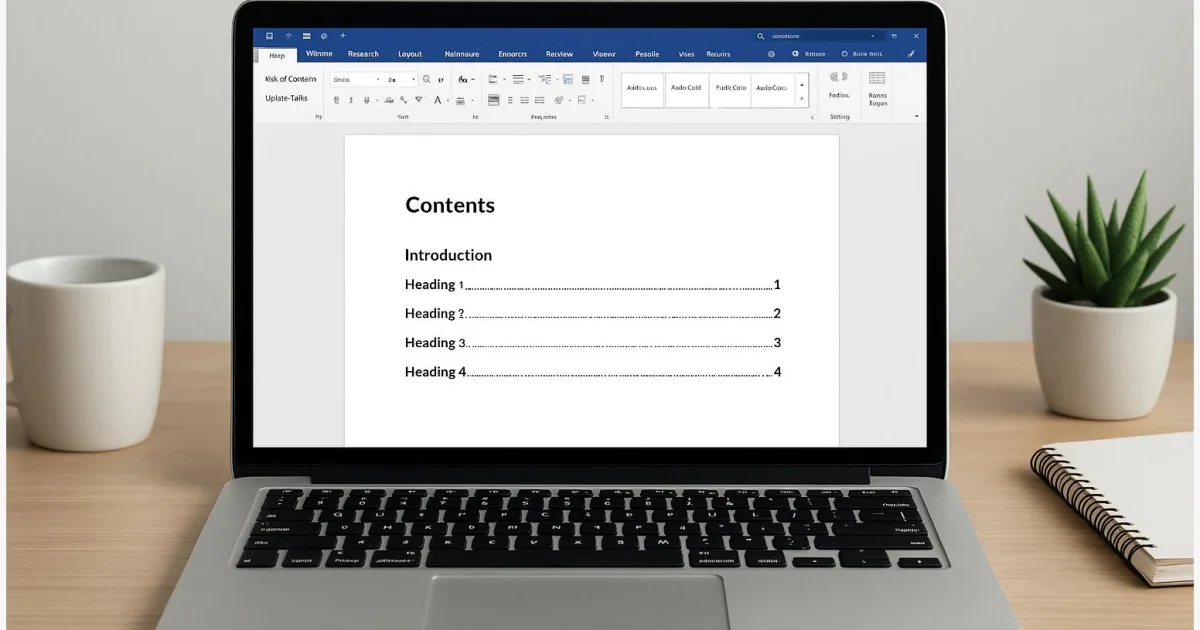
Task: Click the save icon in title bar
Action: click(x=269, y=36)
